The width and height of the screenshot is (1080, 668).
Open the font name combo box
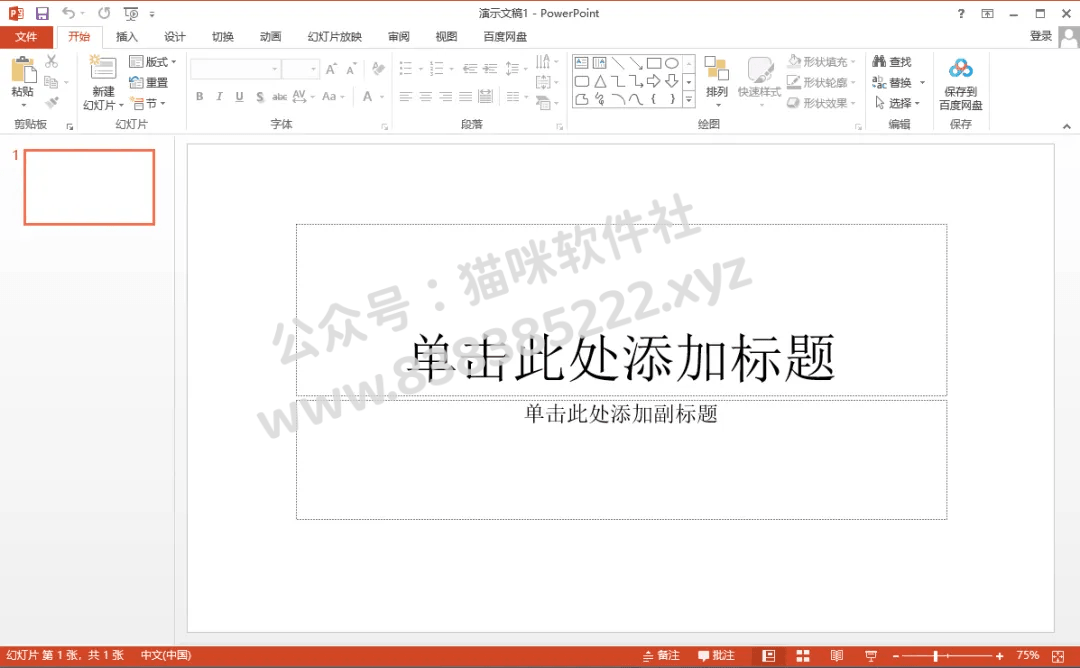click(x=235, y=69)
